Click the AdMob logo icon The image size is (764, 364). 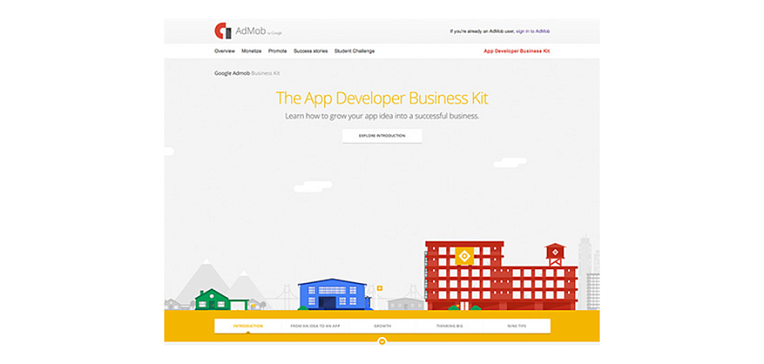(223, 31)
